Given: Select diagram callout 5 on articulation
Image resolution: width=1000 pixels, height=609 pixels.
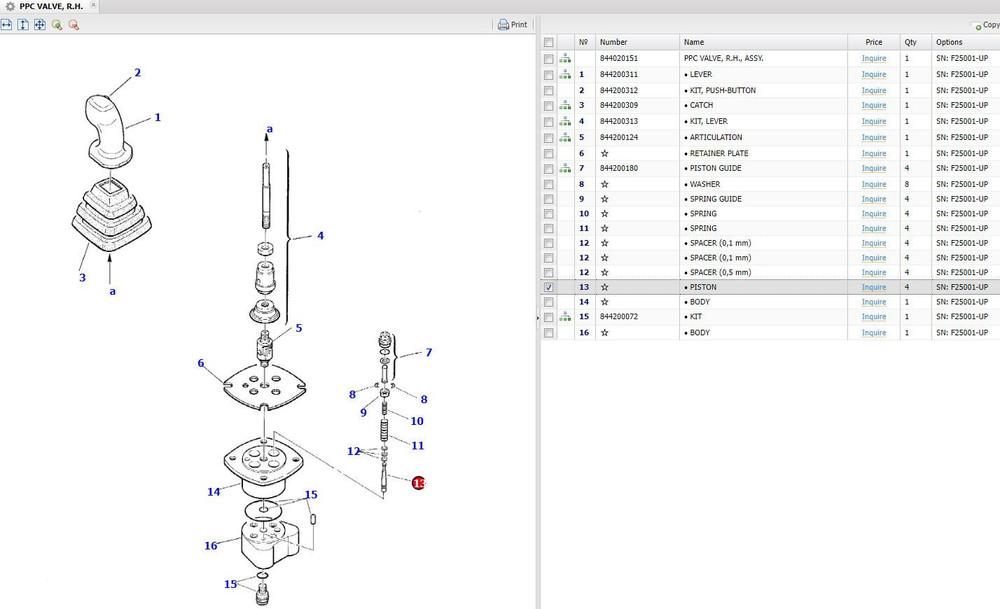Looking at the screenshot, I should [298, 328].
